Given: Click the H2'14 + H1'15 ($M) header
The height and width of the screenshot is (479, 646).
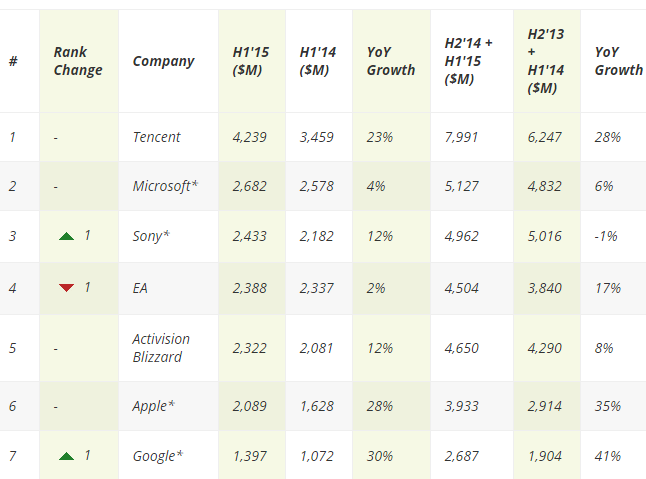Looking at the screenshot, I should point(468,61).
